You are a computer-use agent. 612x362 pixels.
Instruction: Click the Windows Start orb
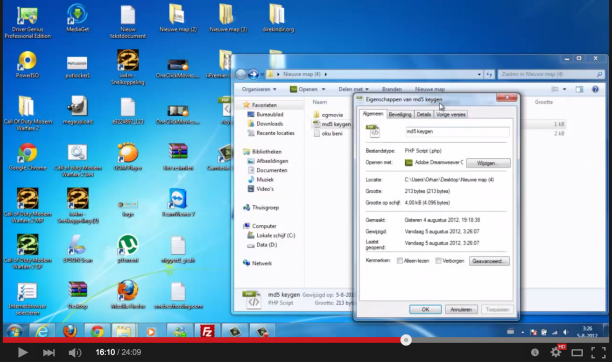(x=14, y=332)
